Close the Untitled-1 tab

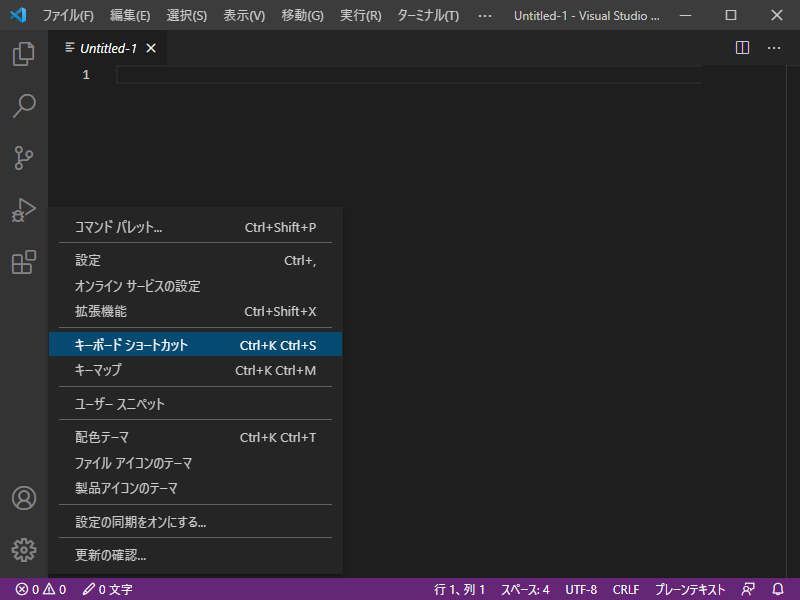tap(151, 48)
